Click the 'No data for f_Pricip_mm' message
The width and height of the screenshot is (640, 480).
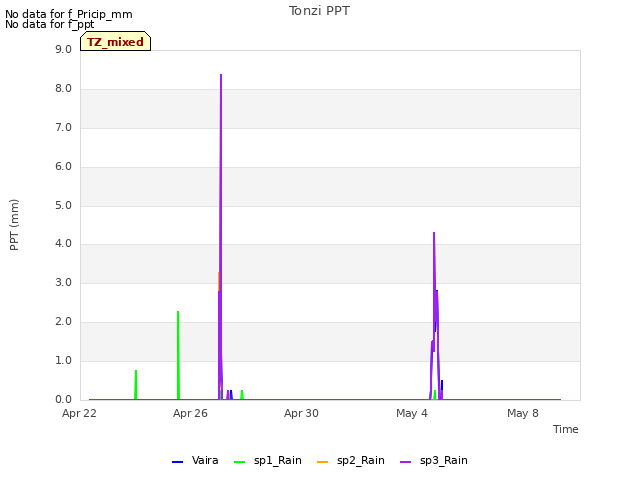pyautogui.click(x=69, y=14)
